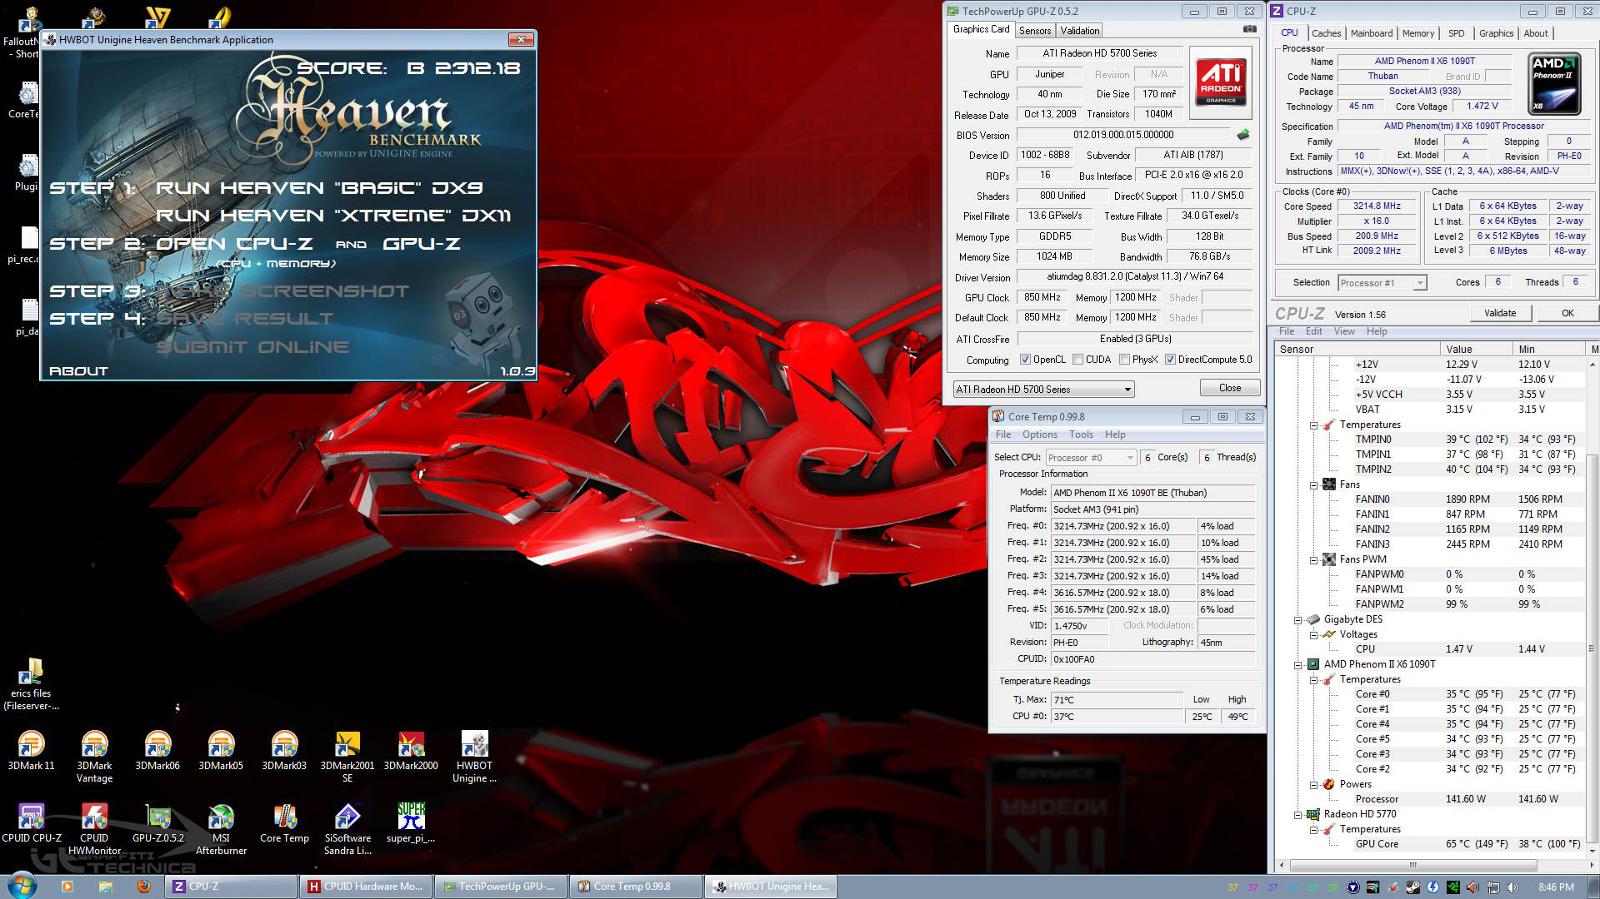
Task: Click SUBMIT ONLINE in the Heaven Benchmark window
Action: pos(252,347)
